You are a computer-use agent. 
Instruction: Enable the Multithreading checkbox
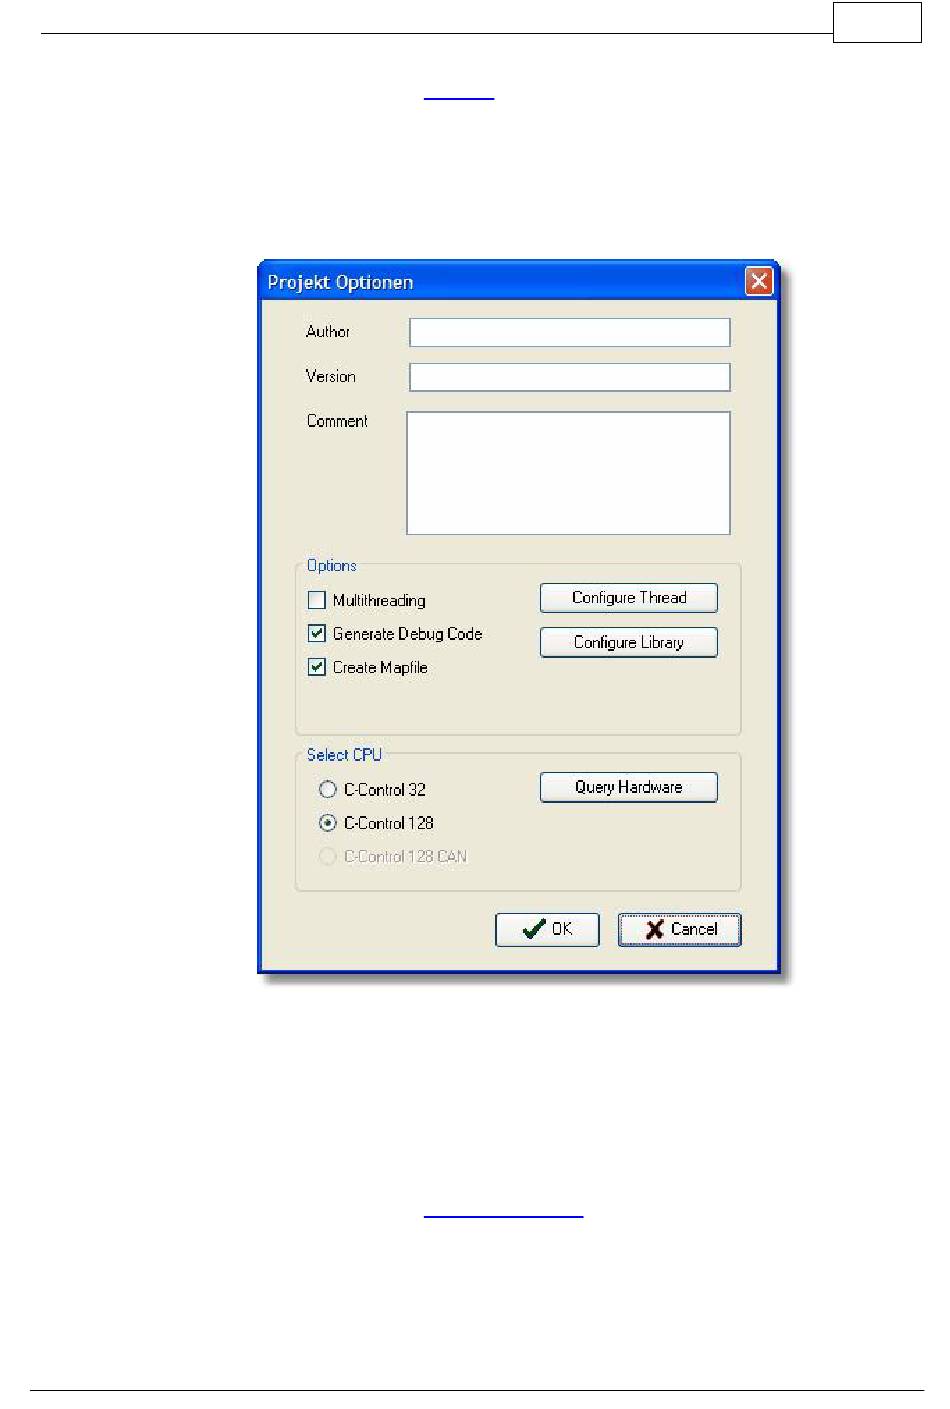317,600
